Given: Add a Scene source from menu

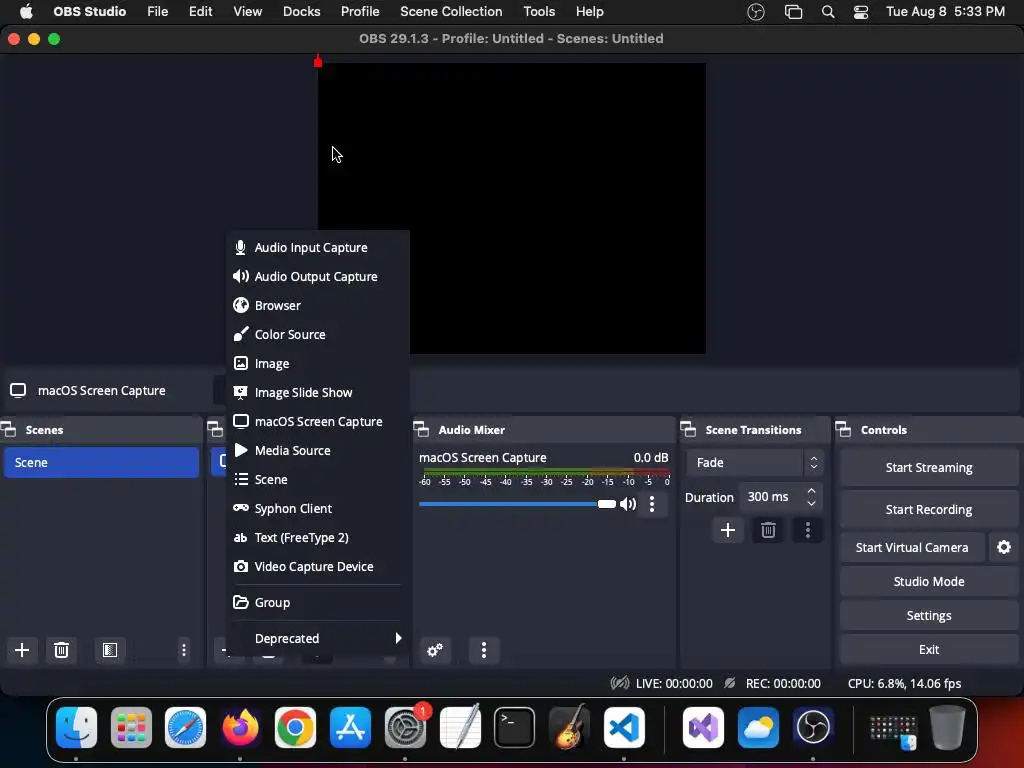Looking at the screenshot, I should tap(317, 479).
